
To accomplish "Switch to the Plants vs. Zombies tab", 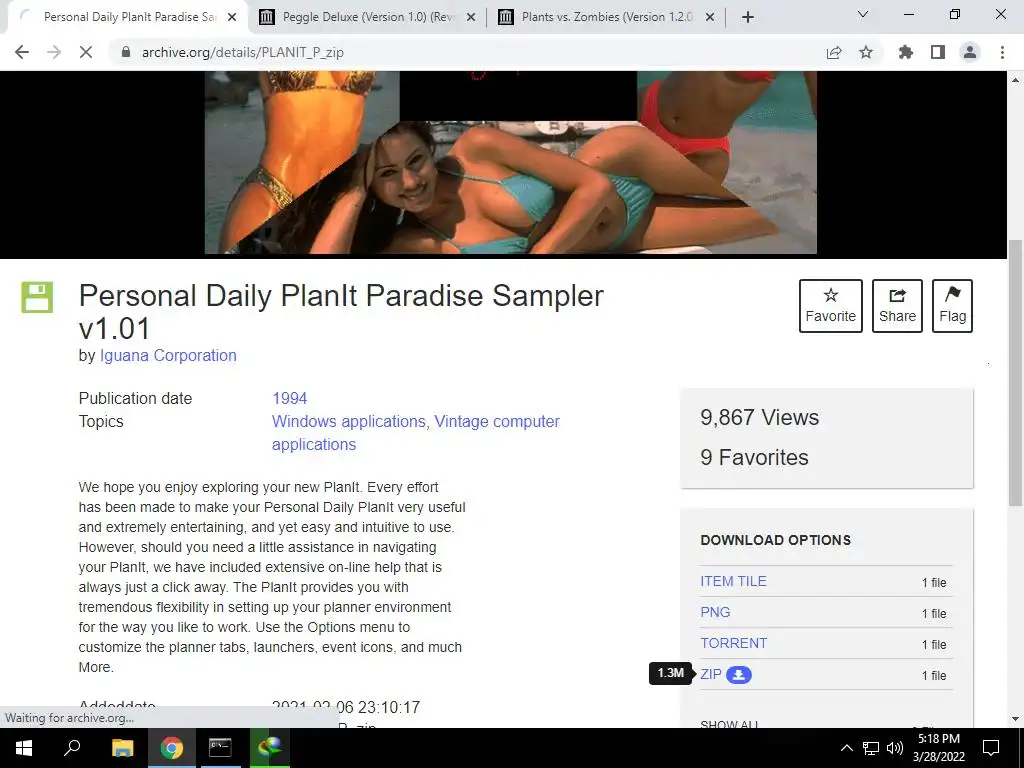I will [607, 17].
